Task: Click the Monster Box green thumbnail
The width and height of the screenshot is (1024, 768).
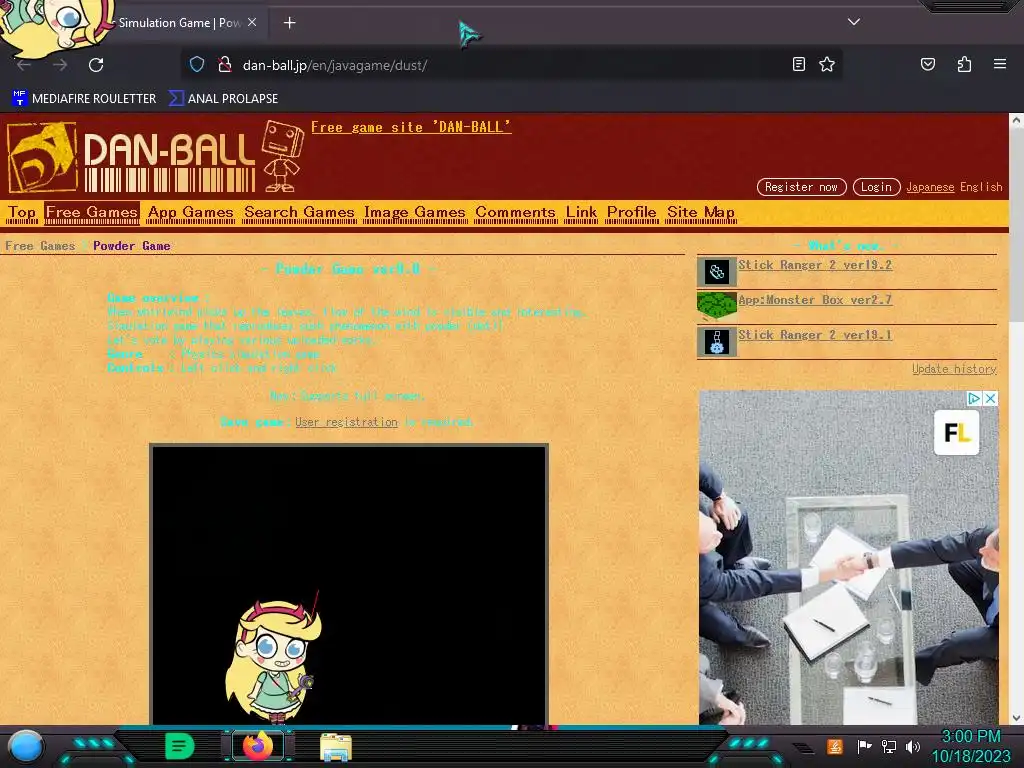Action: pos(716,306)
